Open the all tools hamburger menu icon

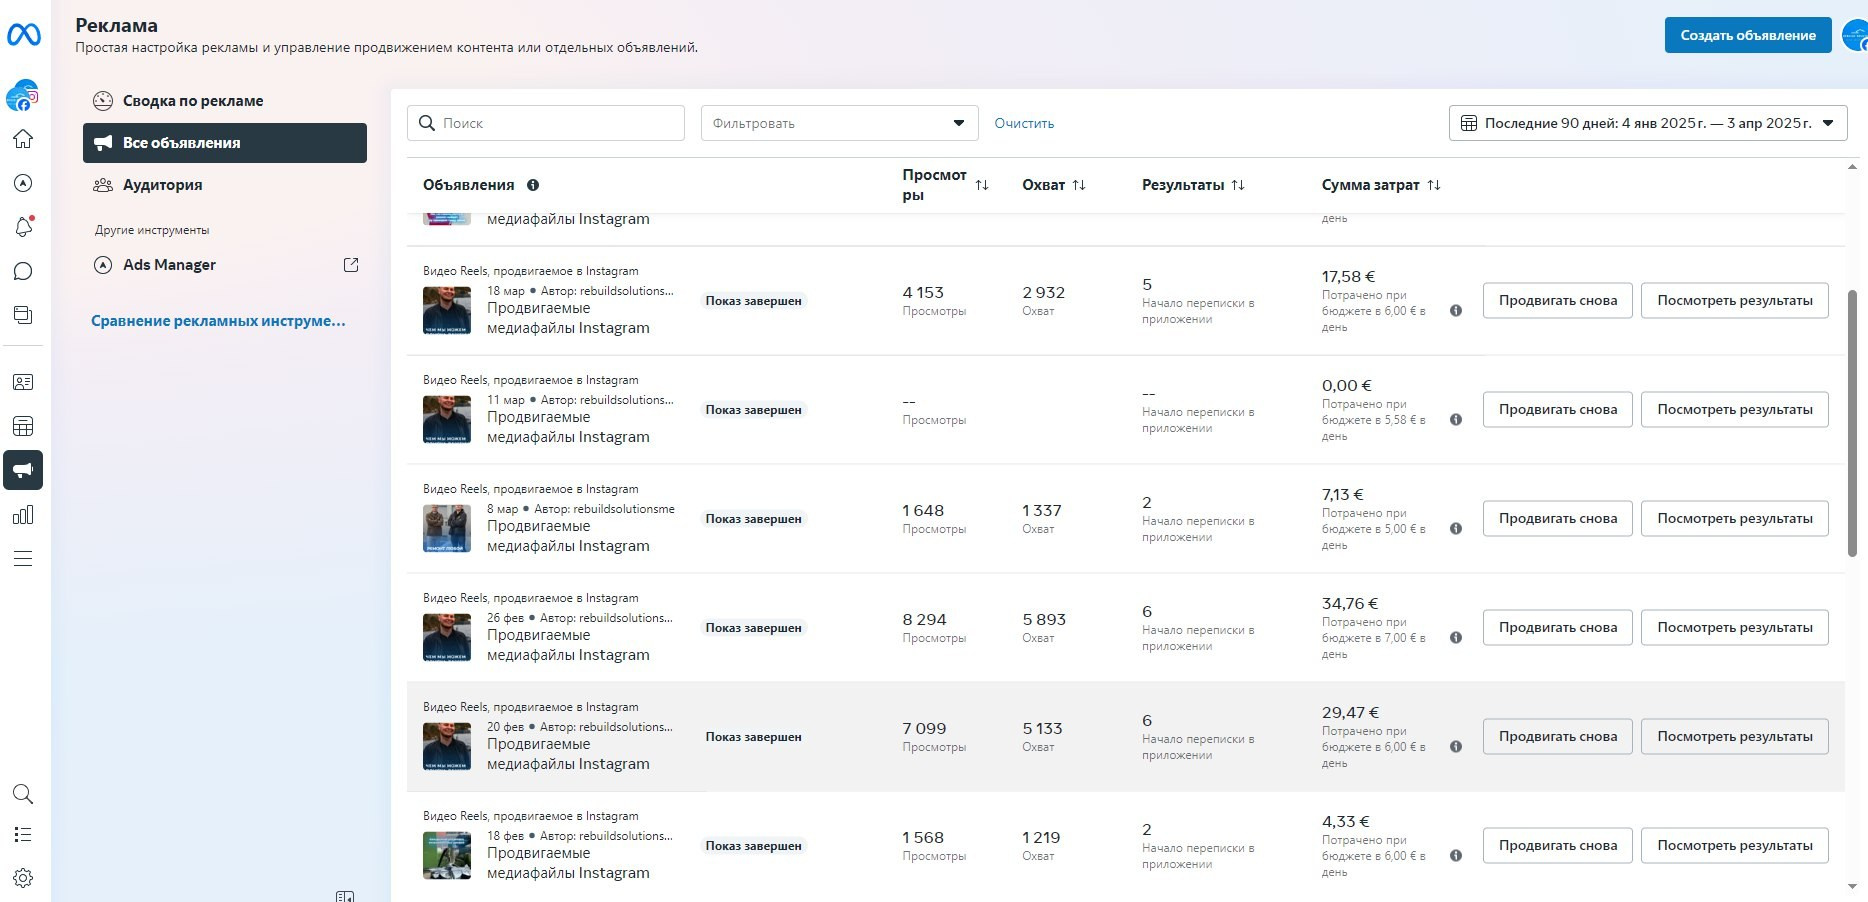[23, 559]
